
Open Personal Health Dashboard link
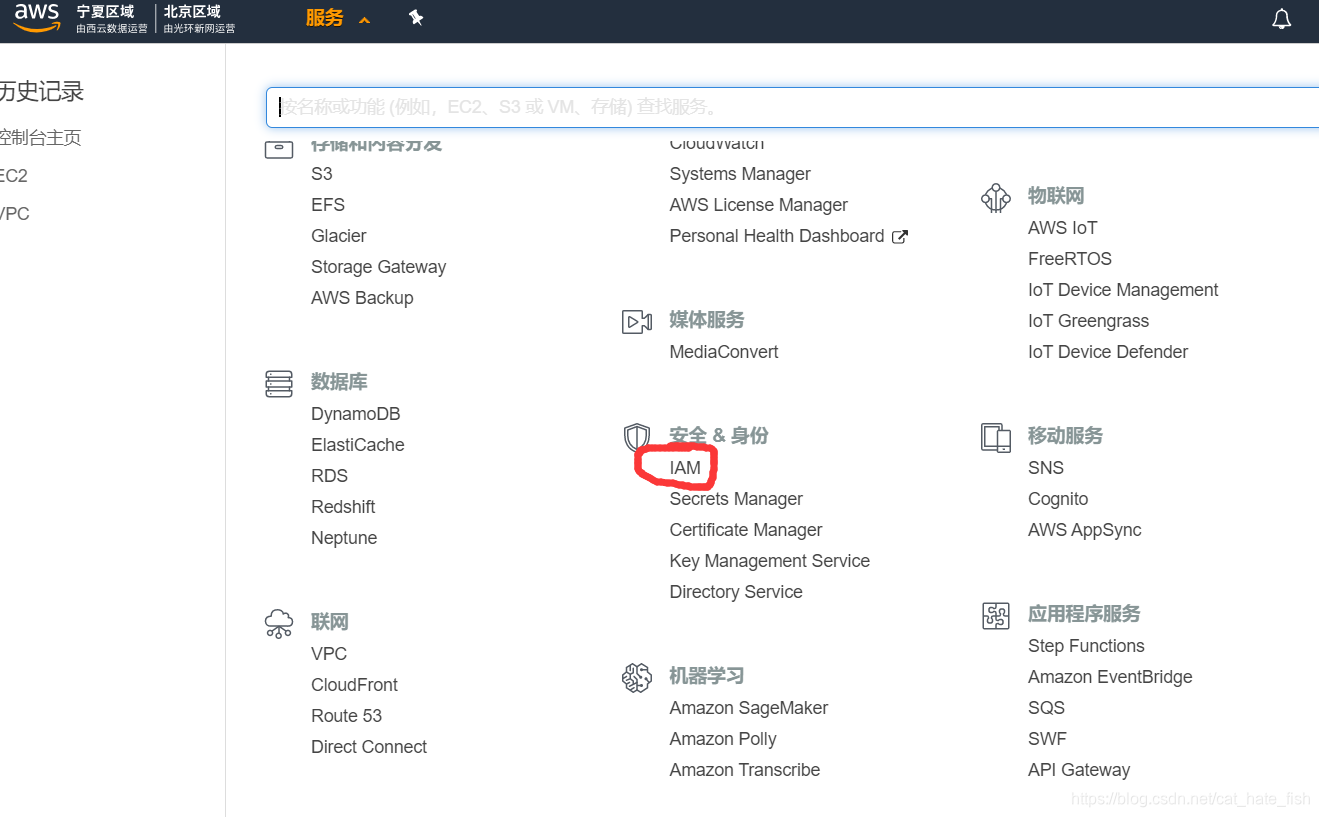tap(777, 236)
